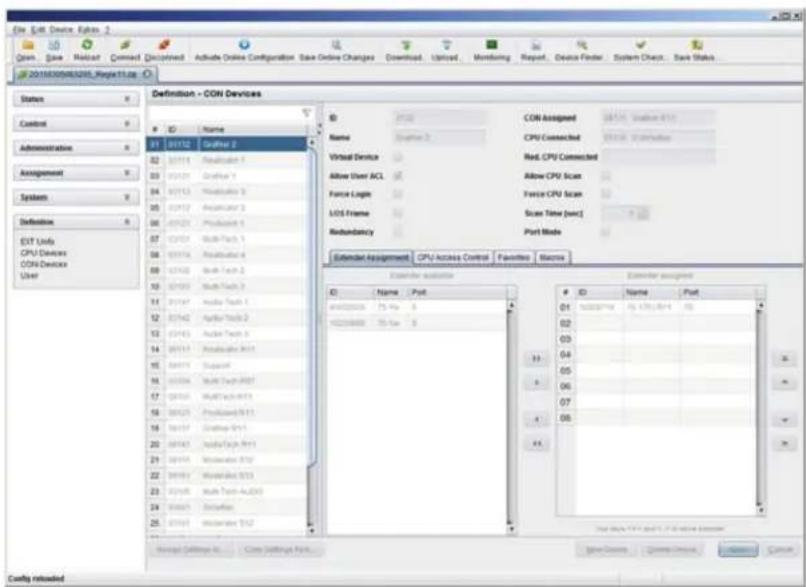Click the red Disconnect toolbar icon
Image resolution: width=806 pixels, height=587 pixels.
point(164,45)
